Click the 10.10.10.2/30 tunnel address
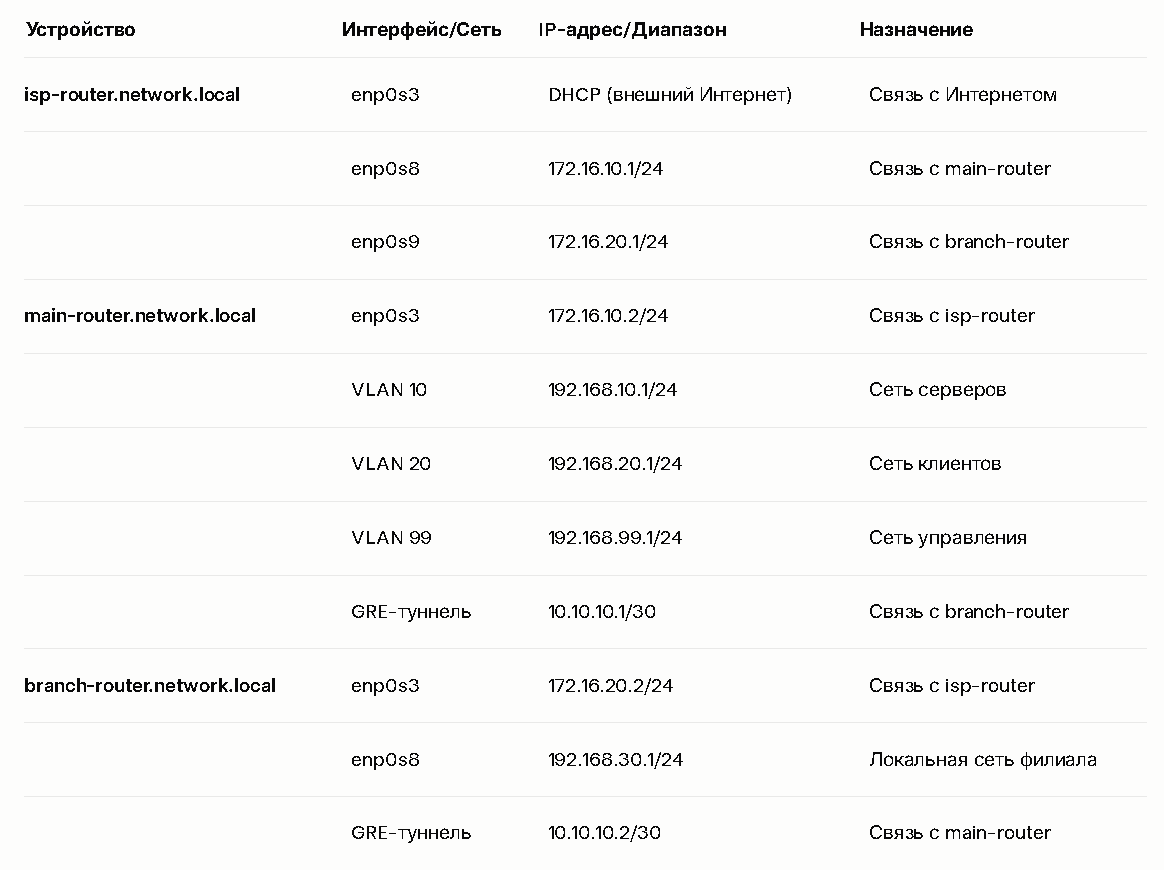Viewport: 1164px width, 870px height. click(604, 833)
